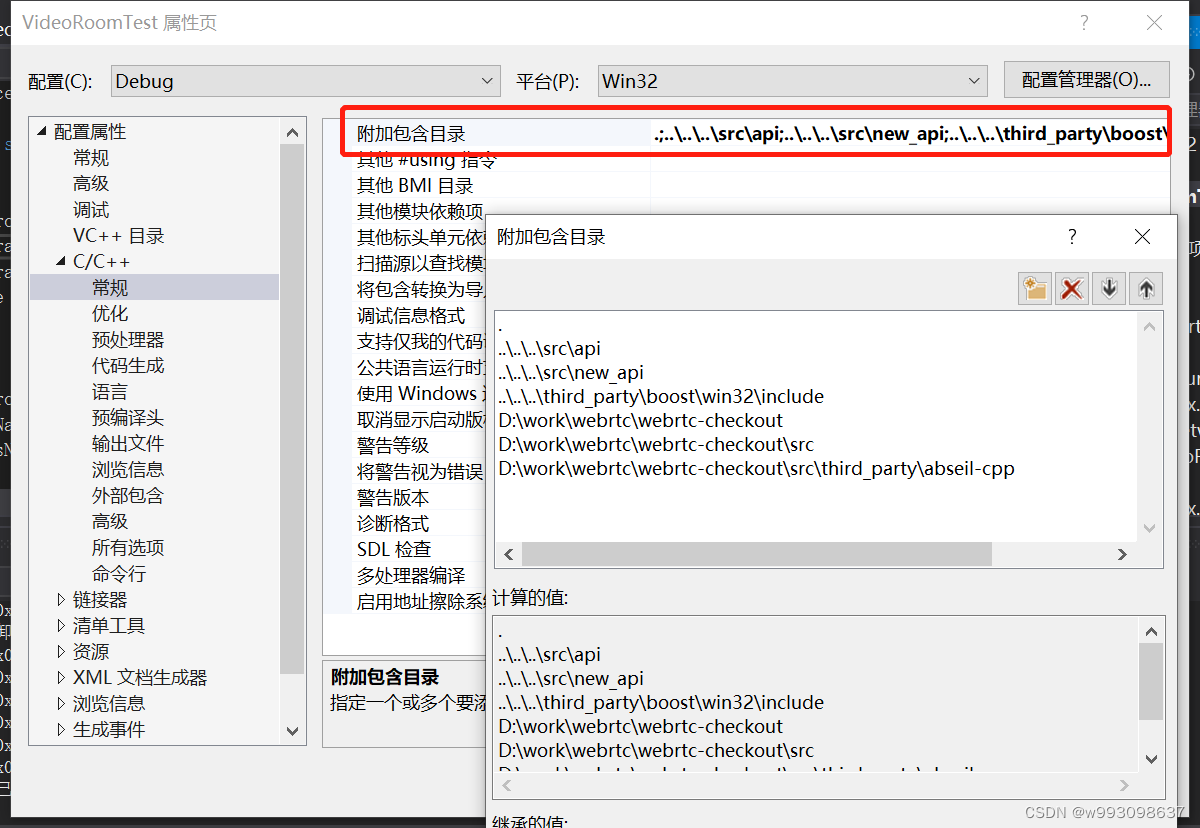
Task: Select the abseil-cpp include path line
Action: tap(756, 468)
